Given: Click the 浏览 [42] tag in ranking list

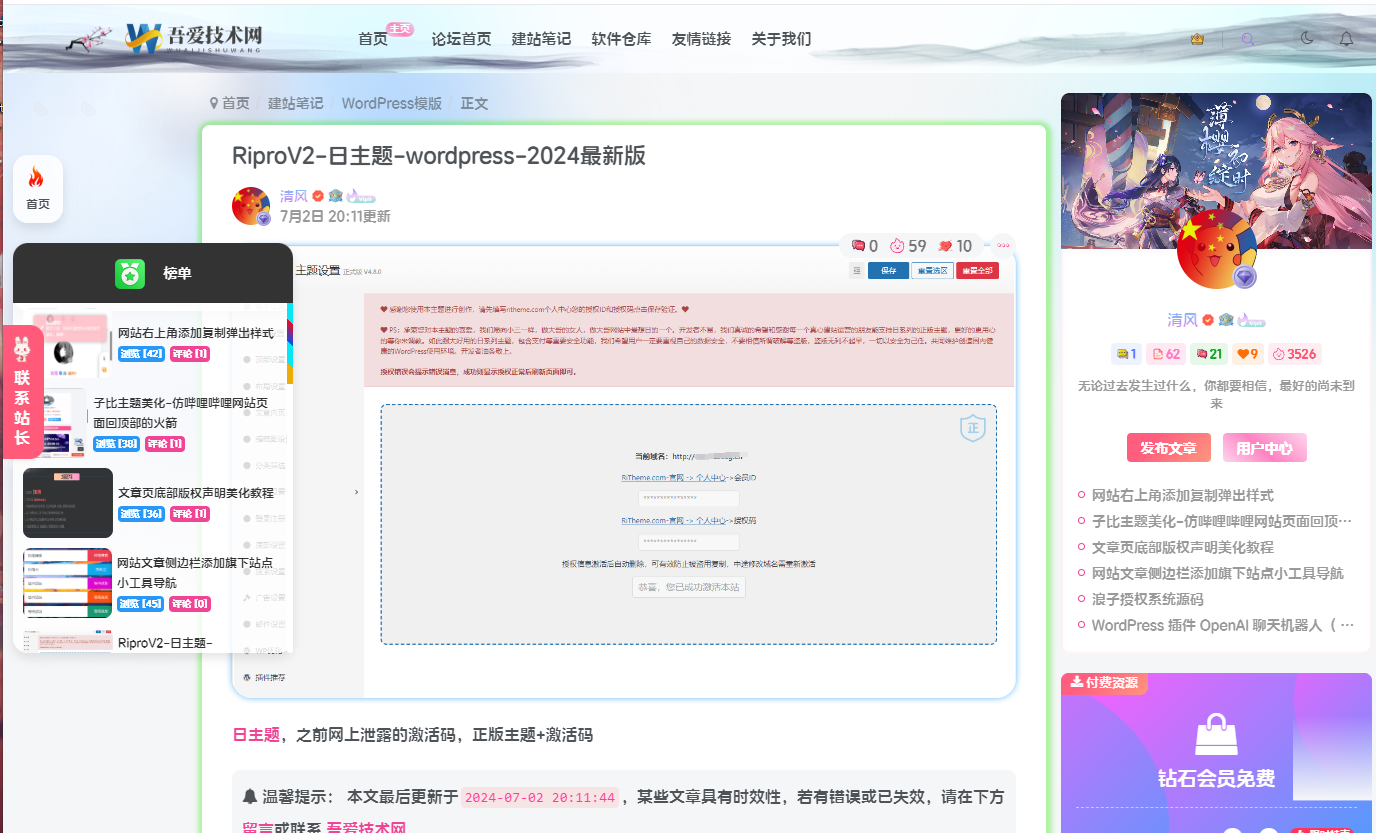Looking at the screenshot, I should (x=142, y=354).
